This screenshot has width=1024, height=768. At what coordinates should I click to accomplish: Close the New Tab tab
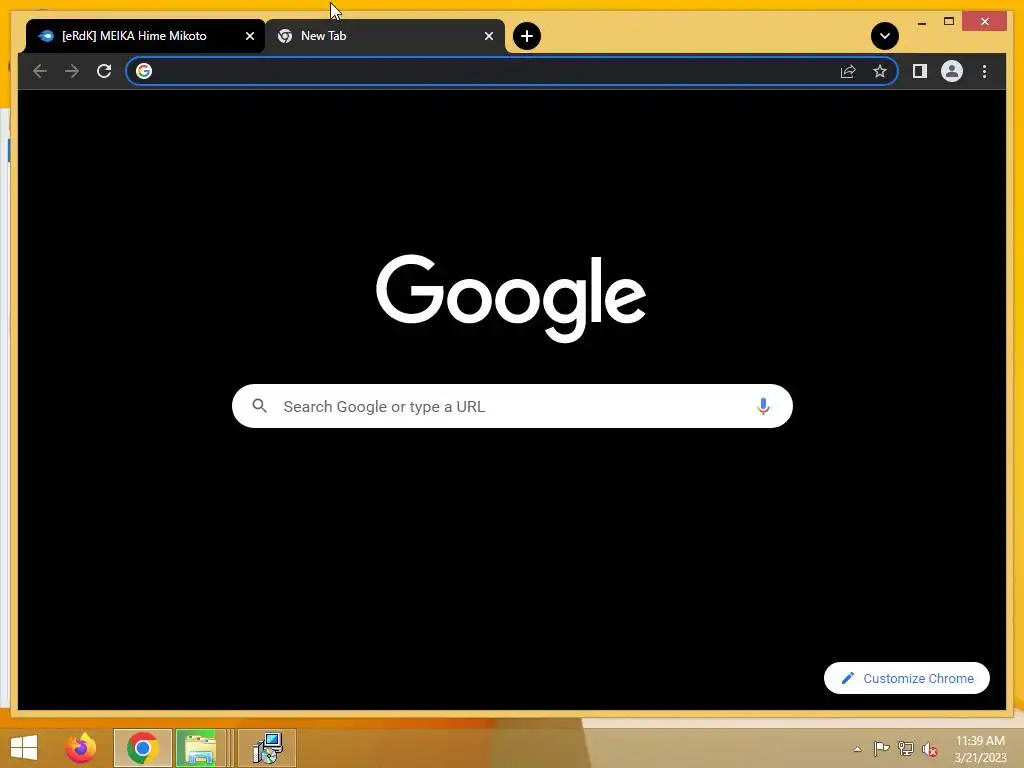click(x=488, y=36)
